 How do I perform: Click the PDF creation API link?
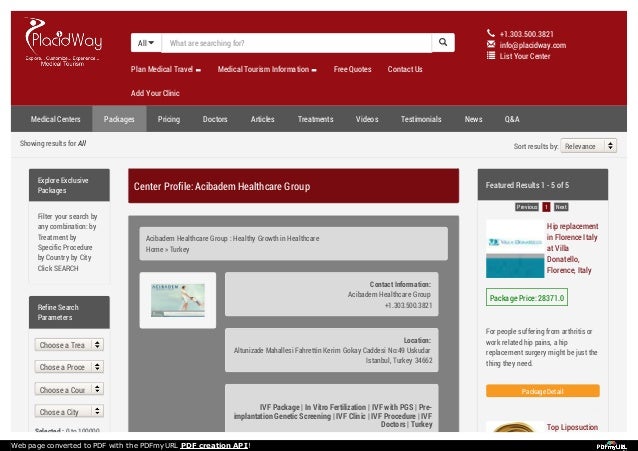coord(214,445)
